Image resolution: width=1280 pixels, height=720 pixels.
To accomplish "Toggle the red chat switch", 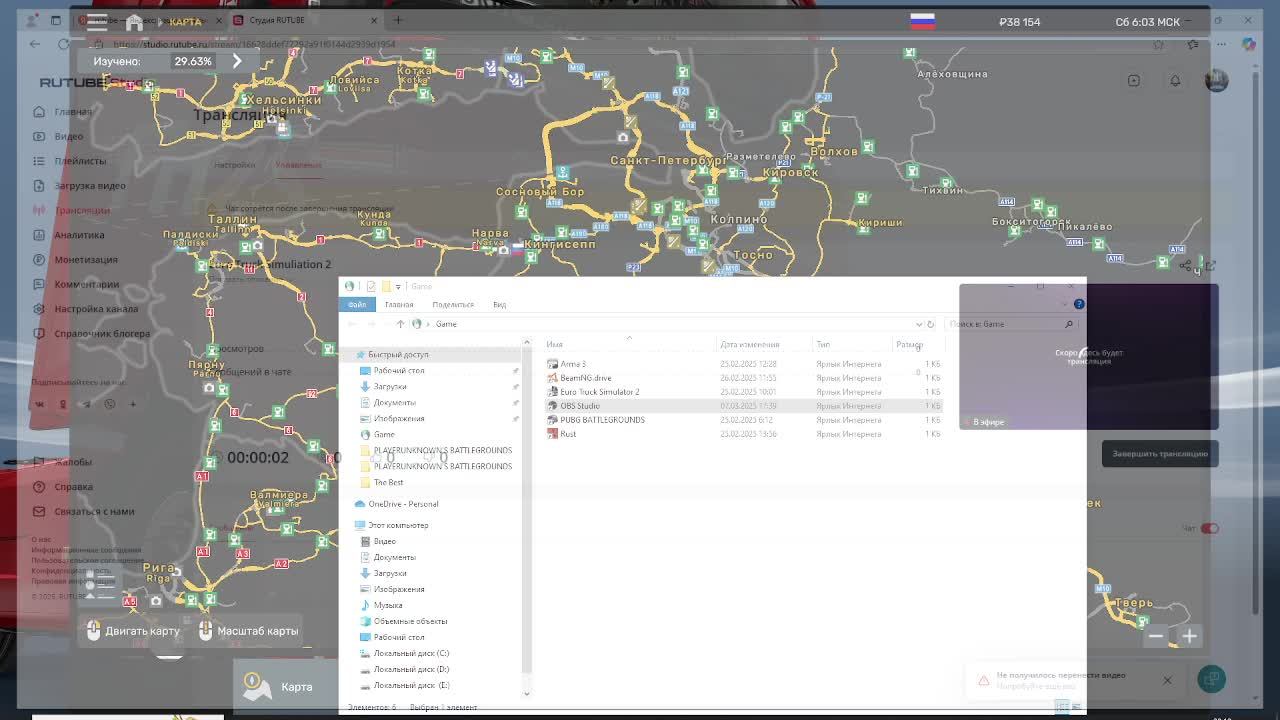I will [1210, 528].
